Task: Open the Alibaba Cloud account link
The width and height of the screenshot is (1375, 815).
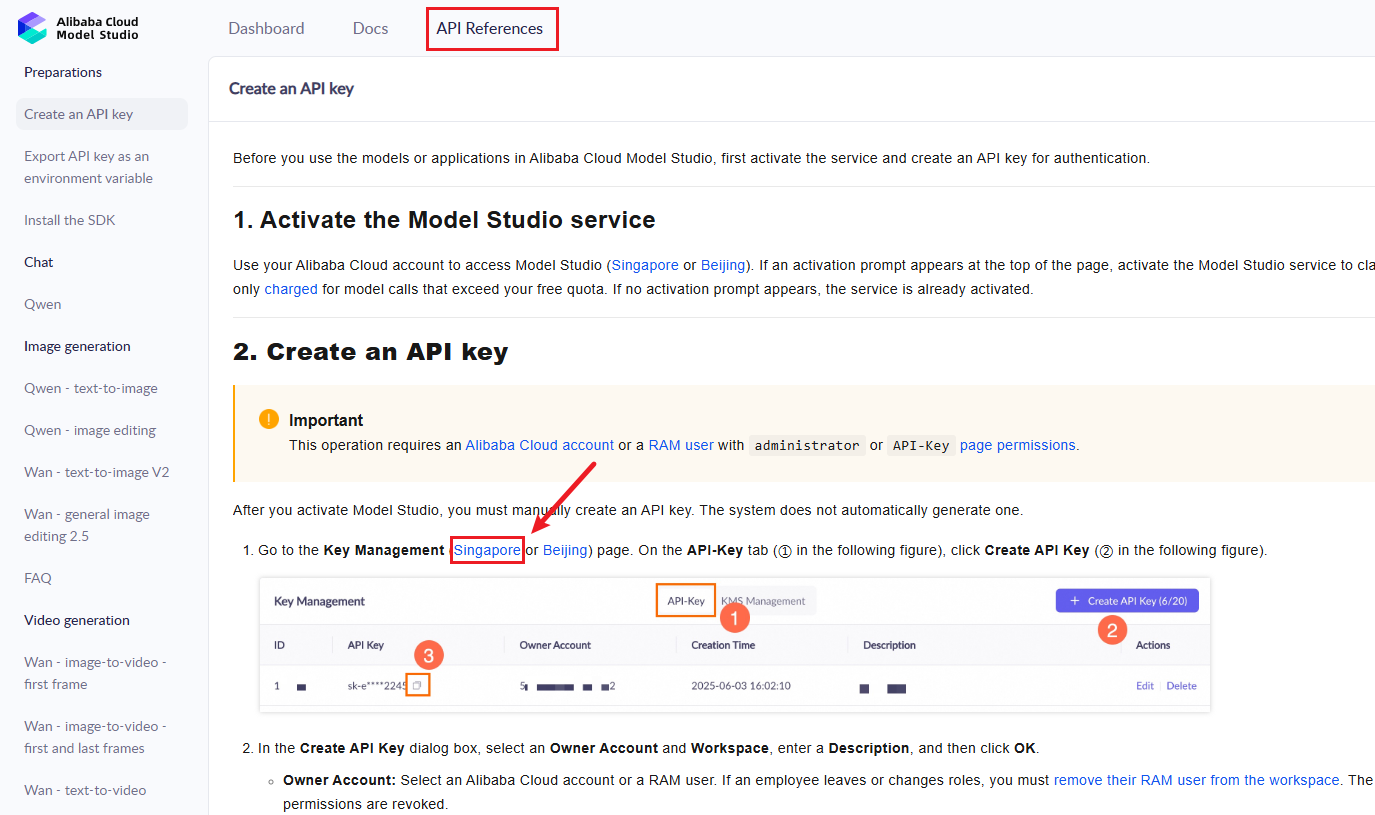Action: 540,445
